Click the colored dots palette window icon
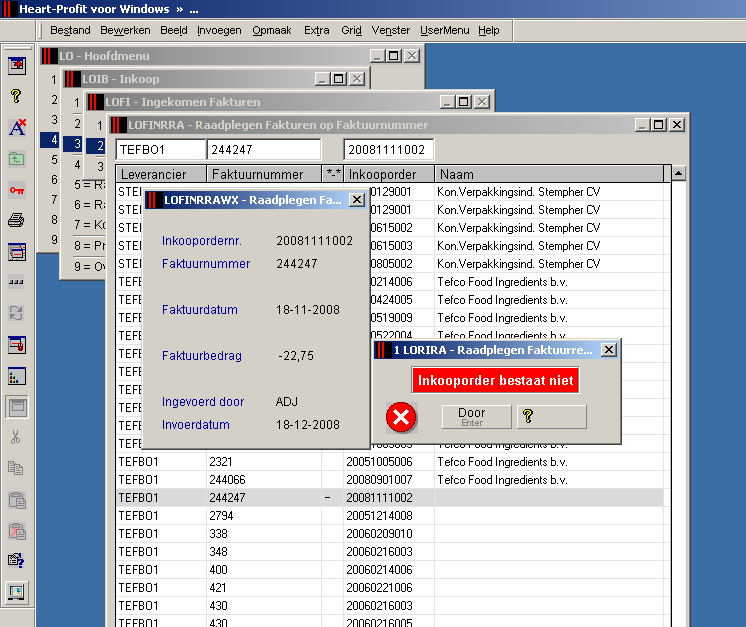This screenshot has height=627, width=746. (x=17, y=376)
